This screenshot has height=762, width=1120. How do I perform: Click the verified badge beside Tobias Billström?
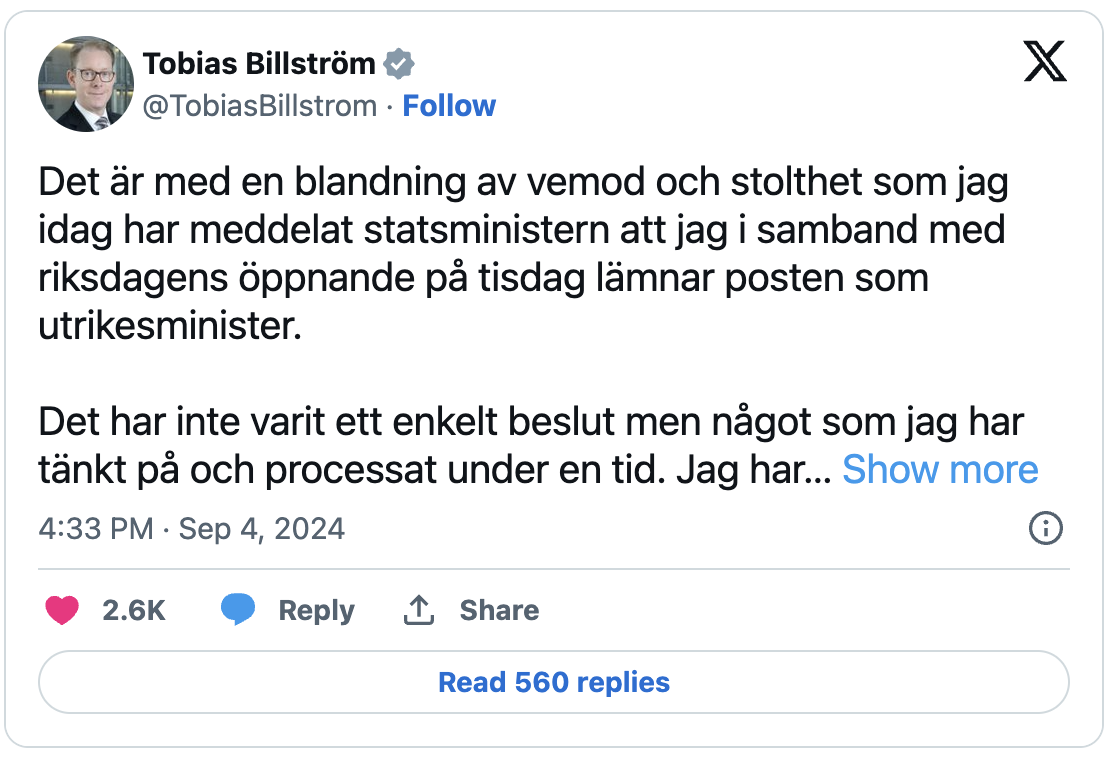[400, 64]
